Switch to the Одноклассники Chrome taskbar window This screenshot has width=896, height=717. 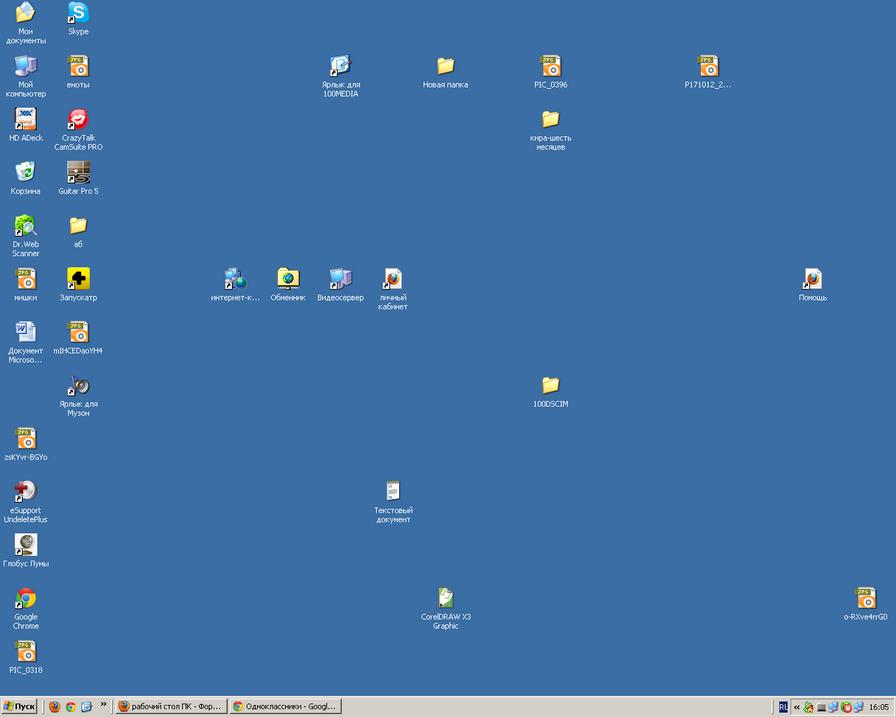click(285, 706)
